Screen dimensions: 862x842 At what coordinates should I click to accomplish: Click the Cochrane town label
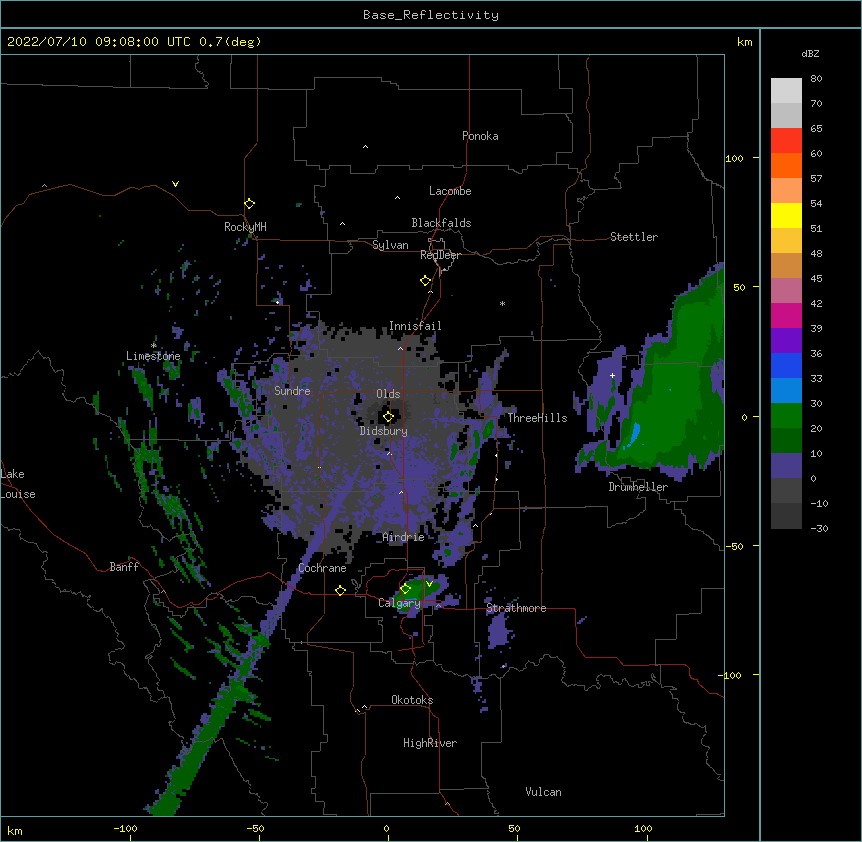click(x=322, y=568)
